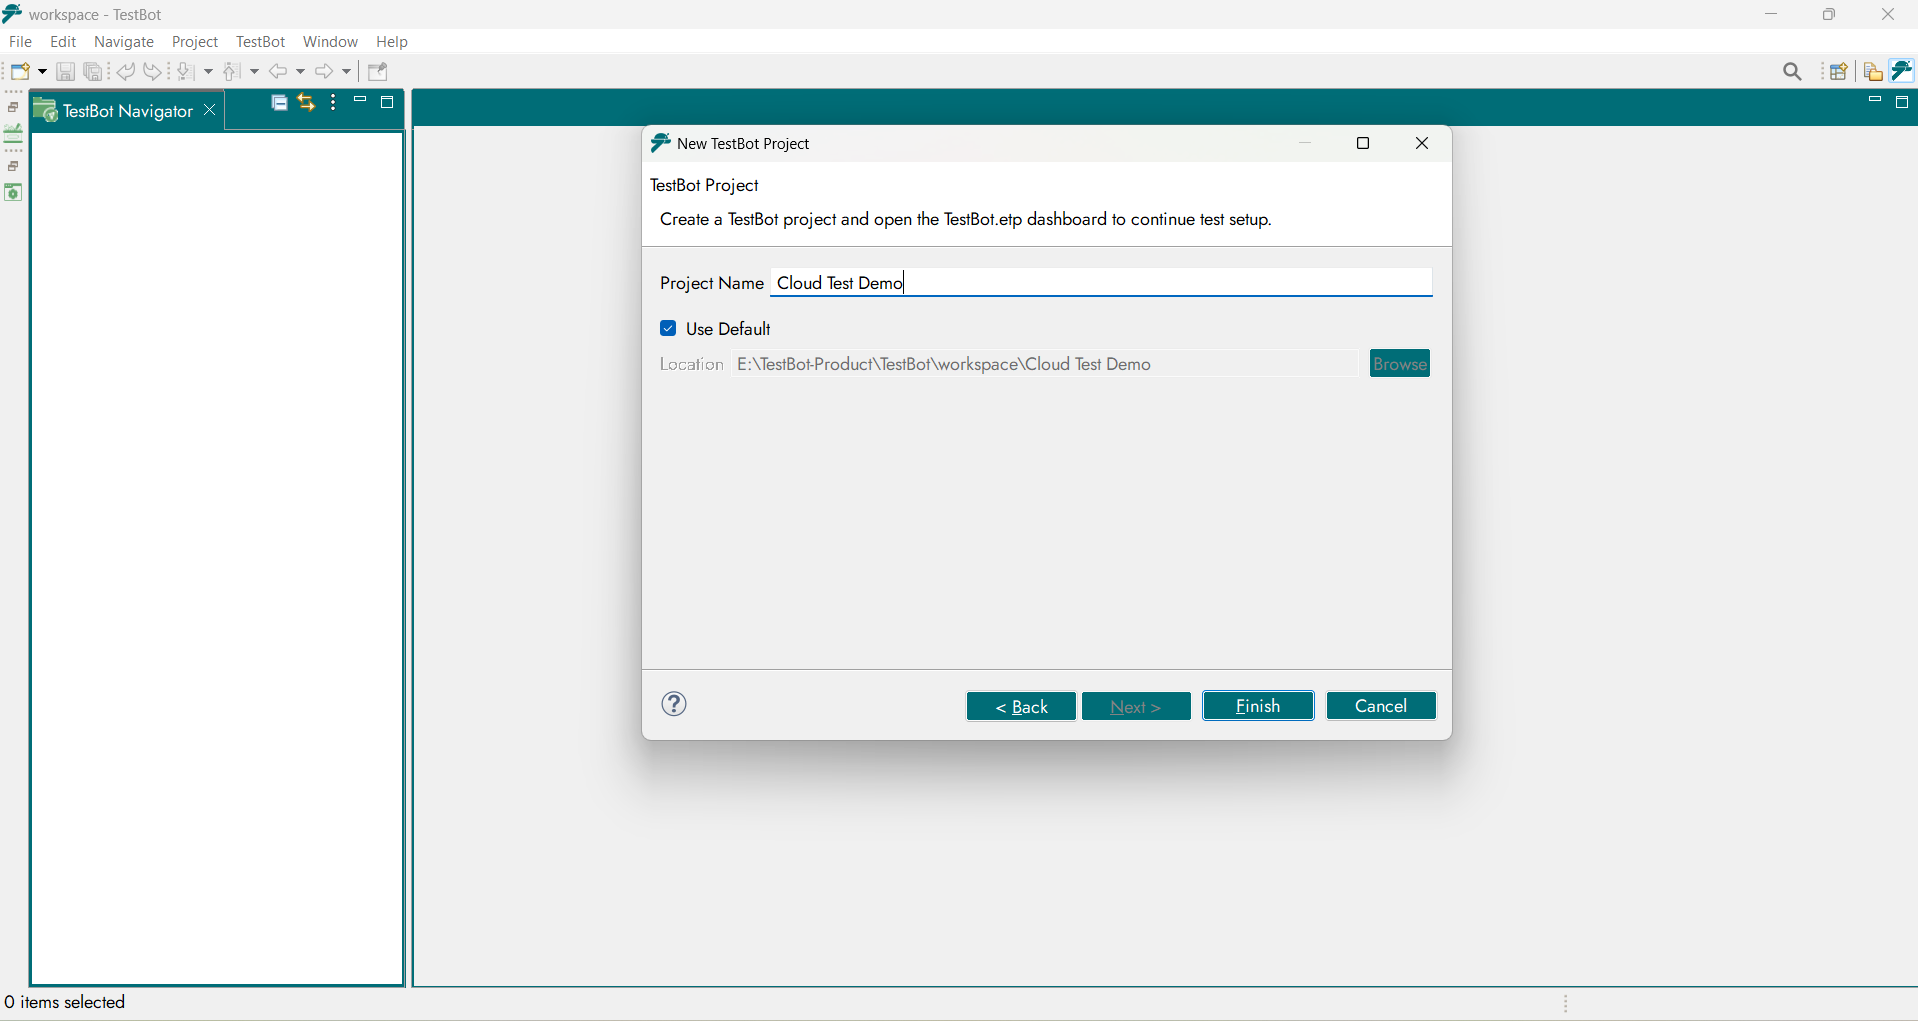The image size is (1918, 1021).
Task: Open the Back navigation history dropdown arrow
Action: point(300,72)
